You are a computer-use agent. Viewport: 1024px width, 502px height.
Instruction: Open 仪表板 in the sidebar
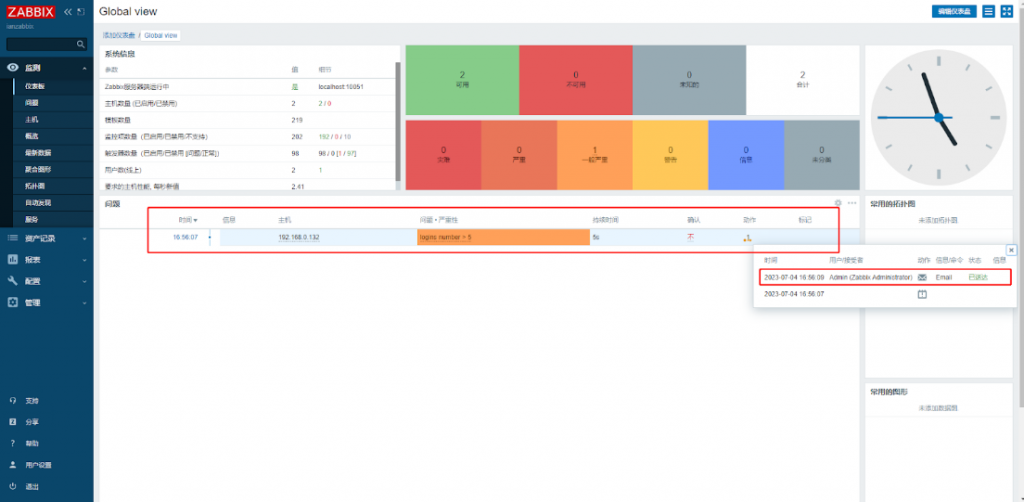coord(35,86)
